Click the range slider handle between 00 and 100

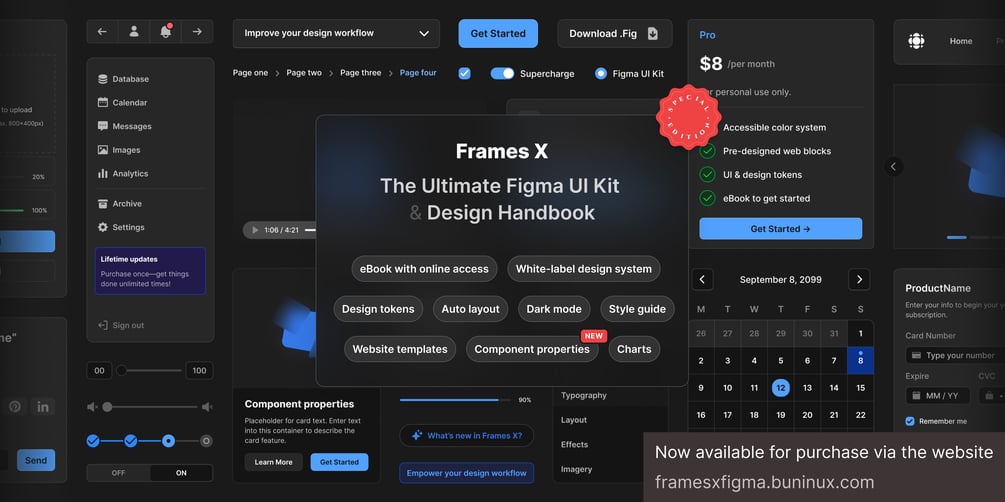[121, 370]
